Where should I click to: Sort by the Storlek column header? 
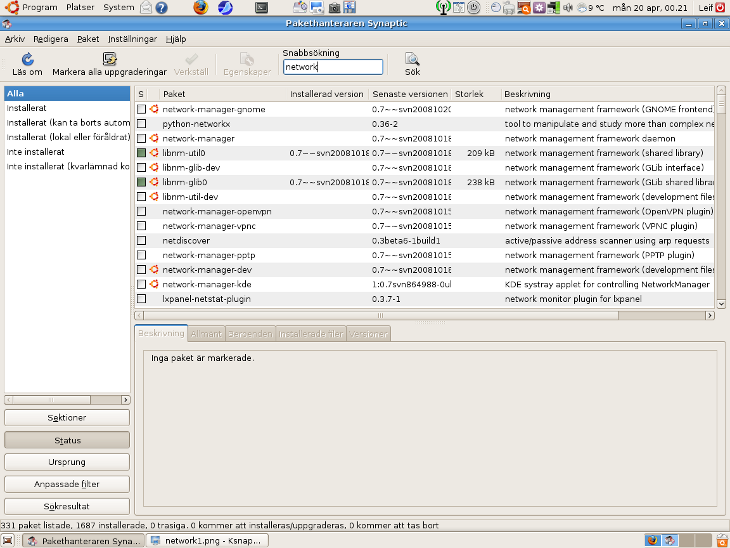coord(475,94)
